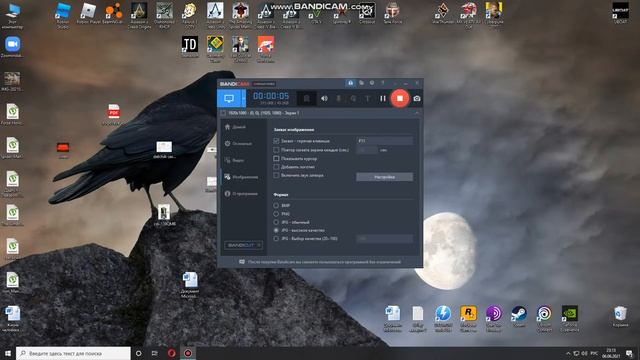This screenshot has height=360, width=640.
Task: Open the Zoom desktop icon
Action: 12,47
